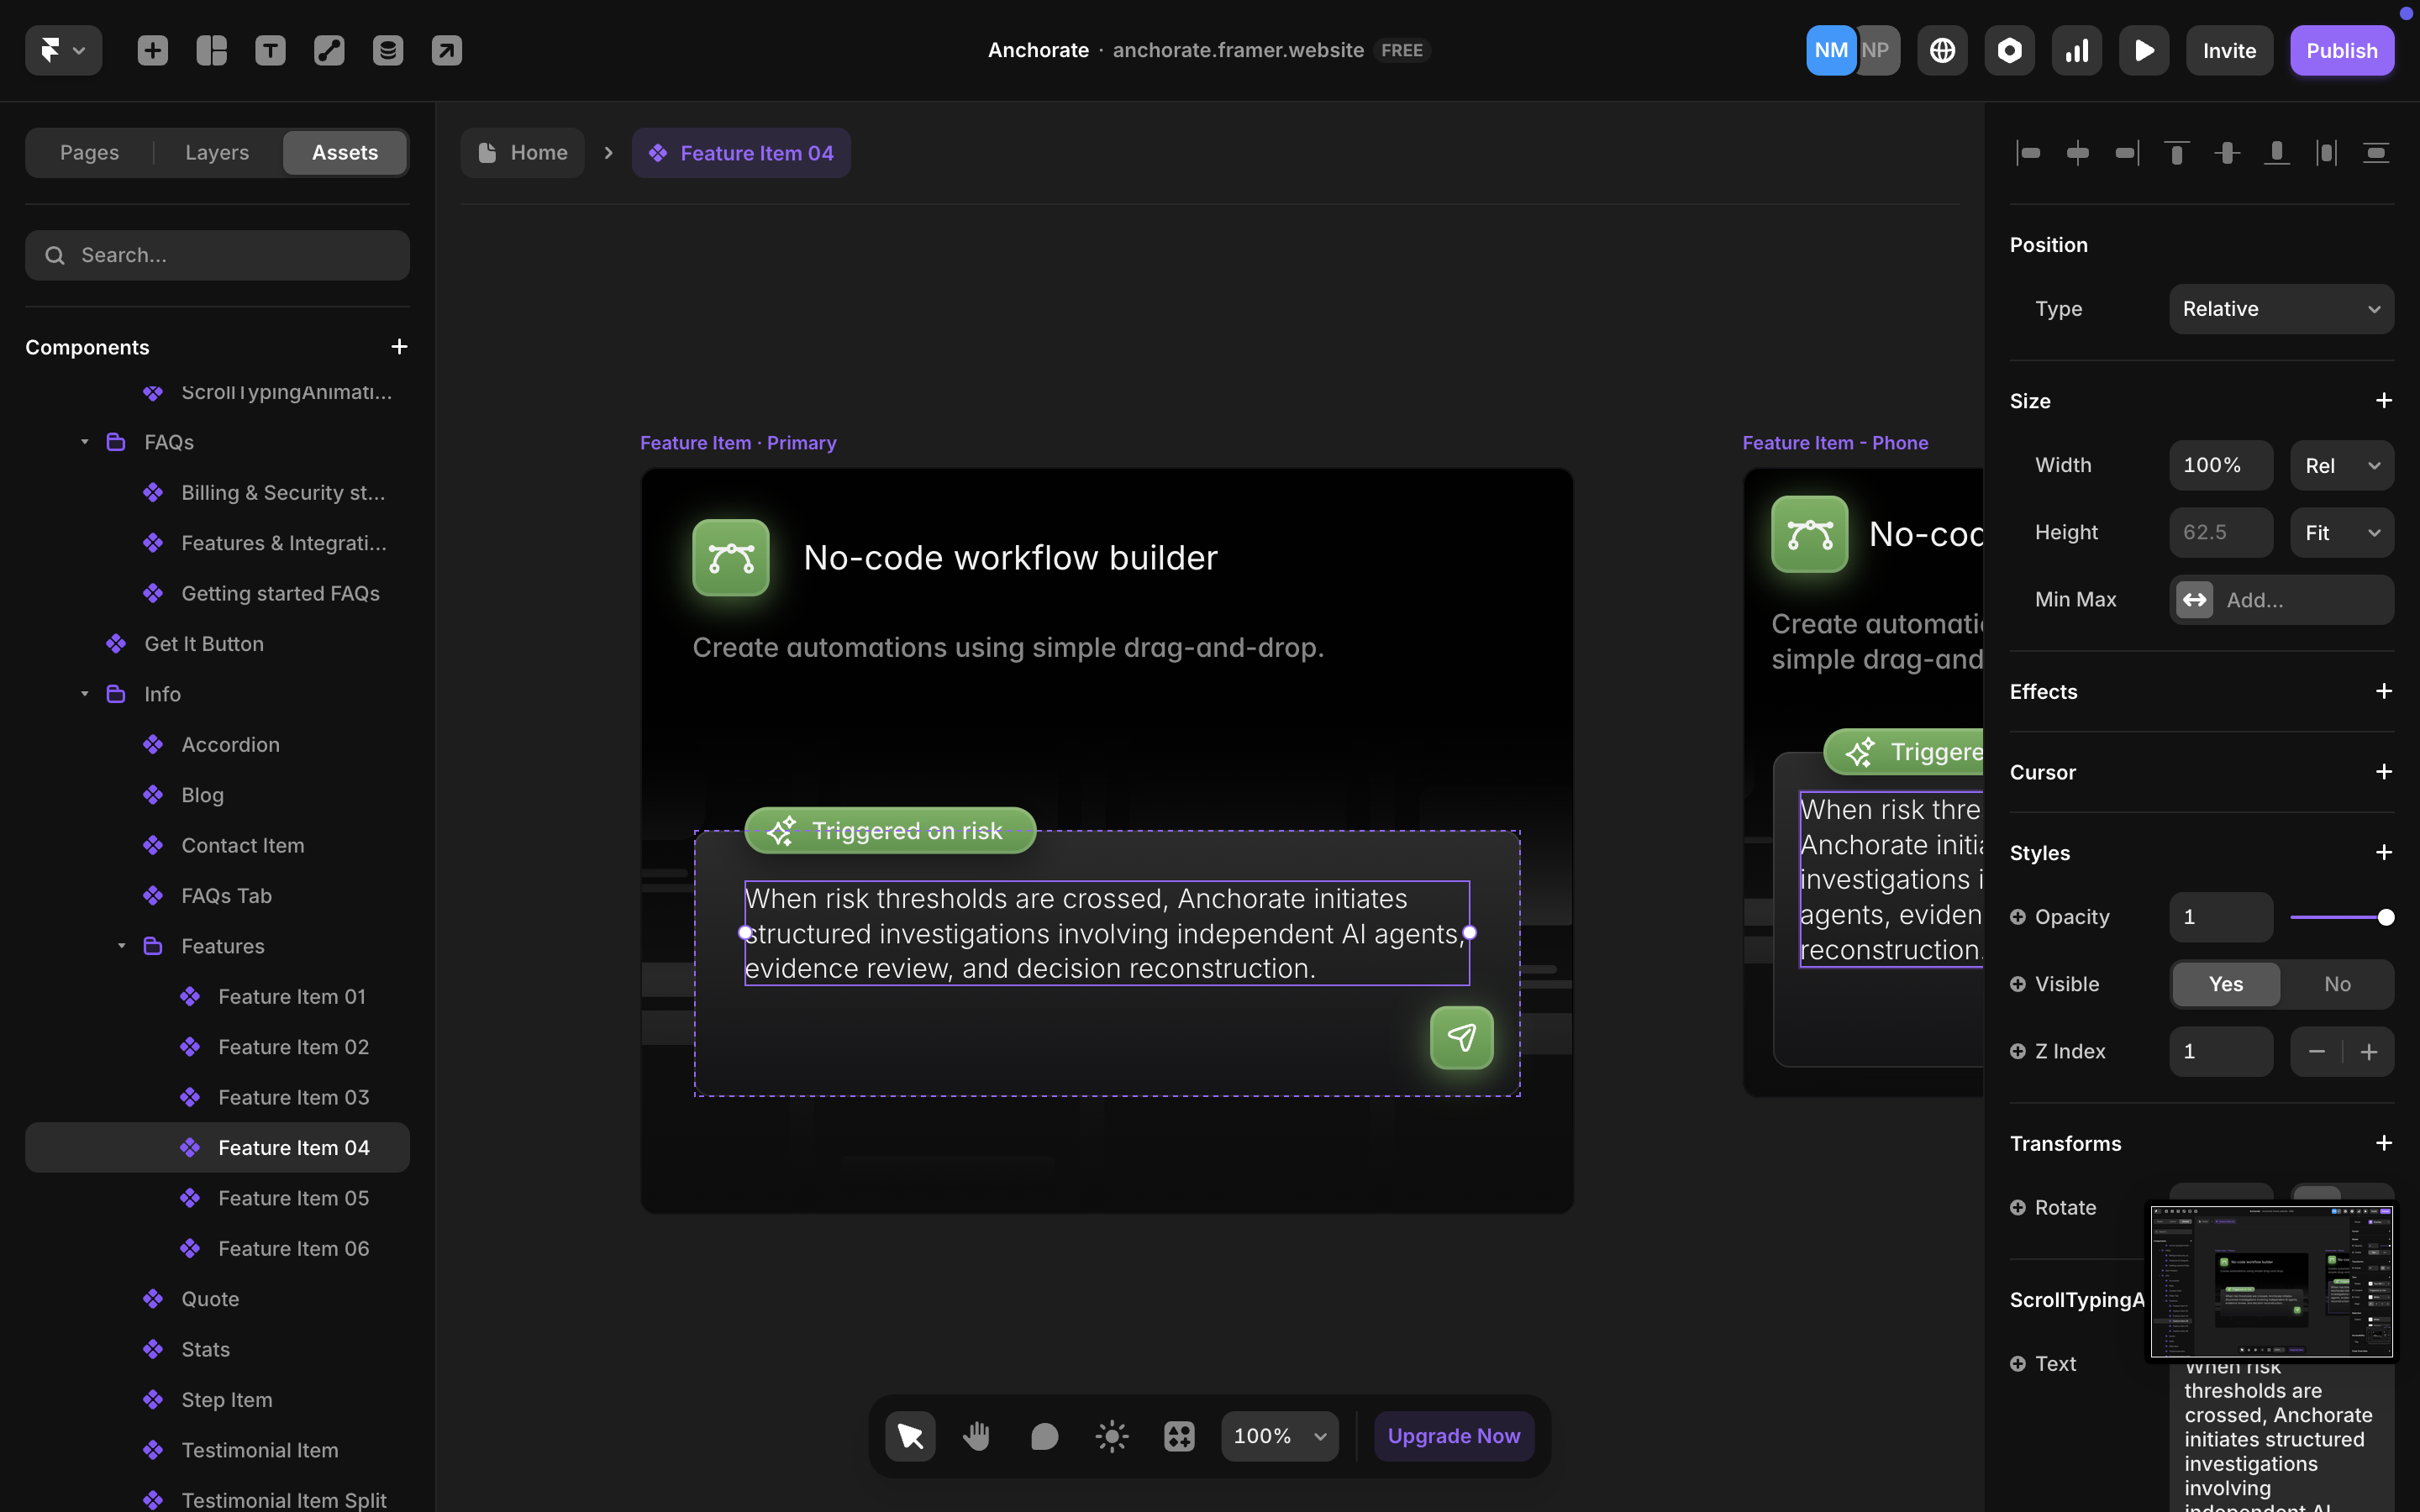This screenshot has height=1512, width=2420.
Task: Click Upgrade Now
Action: click(x=1453, y=1435)
